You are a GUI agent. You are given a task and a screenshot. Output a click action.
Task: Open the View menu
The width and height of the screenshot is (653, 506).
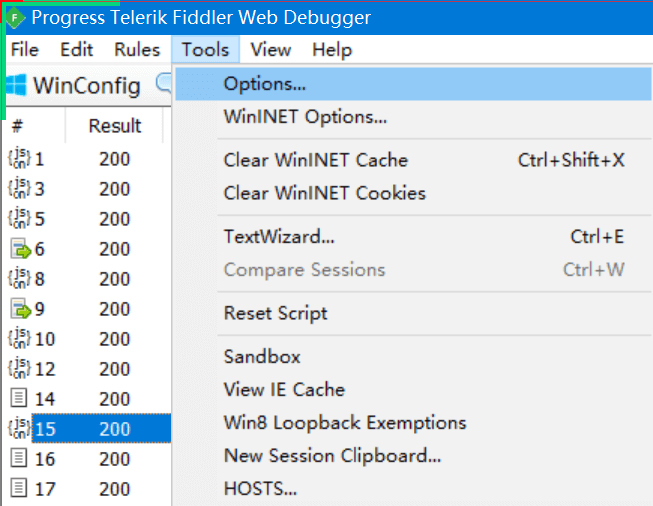(x=270, y=49)
